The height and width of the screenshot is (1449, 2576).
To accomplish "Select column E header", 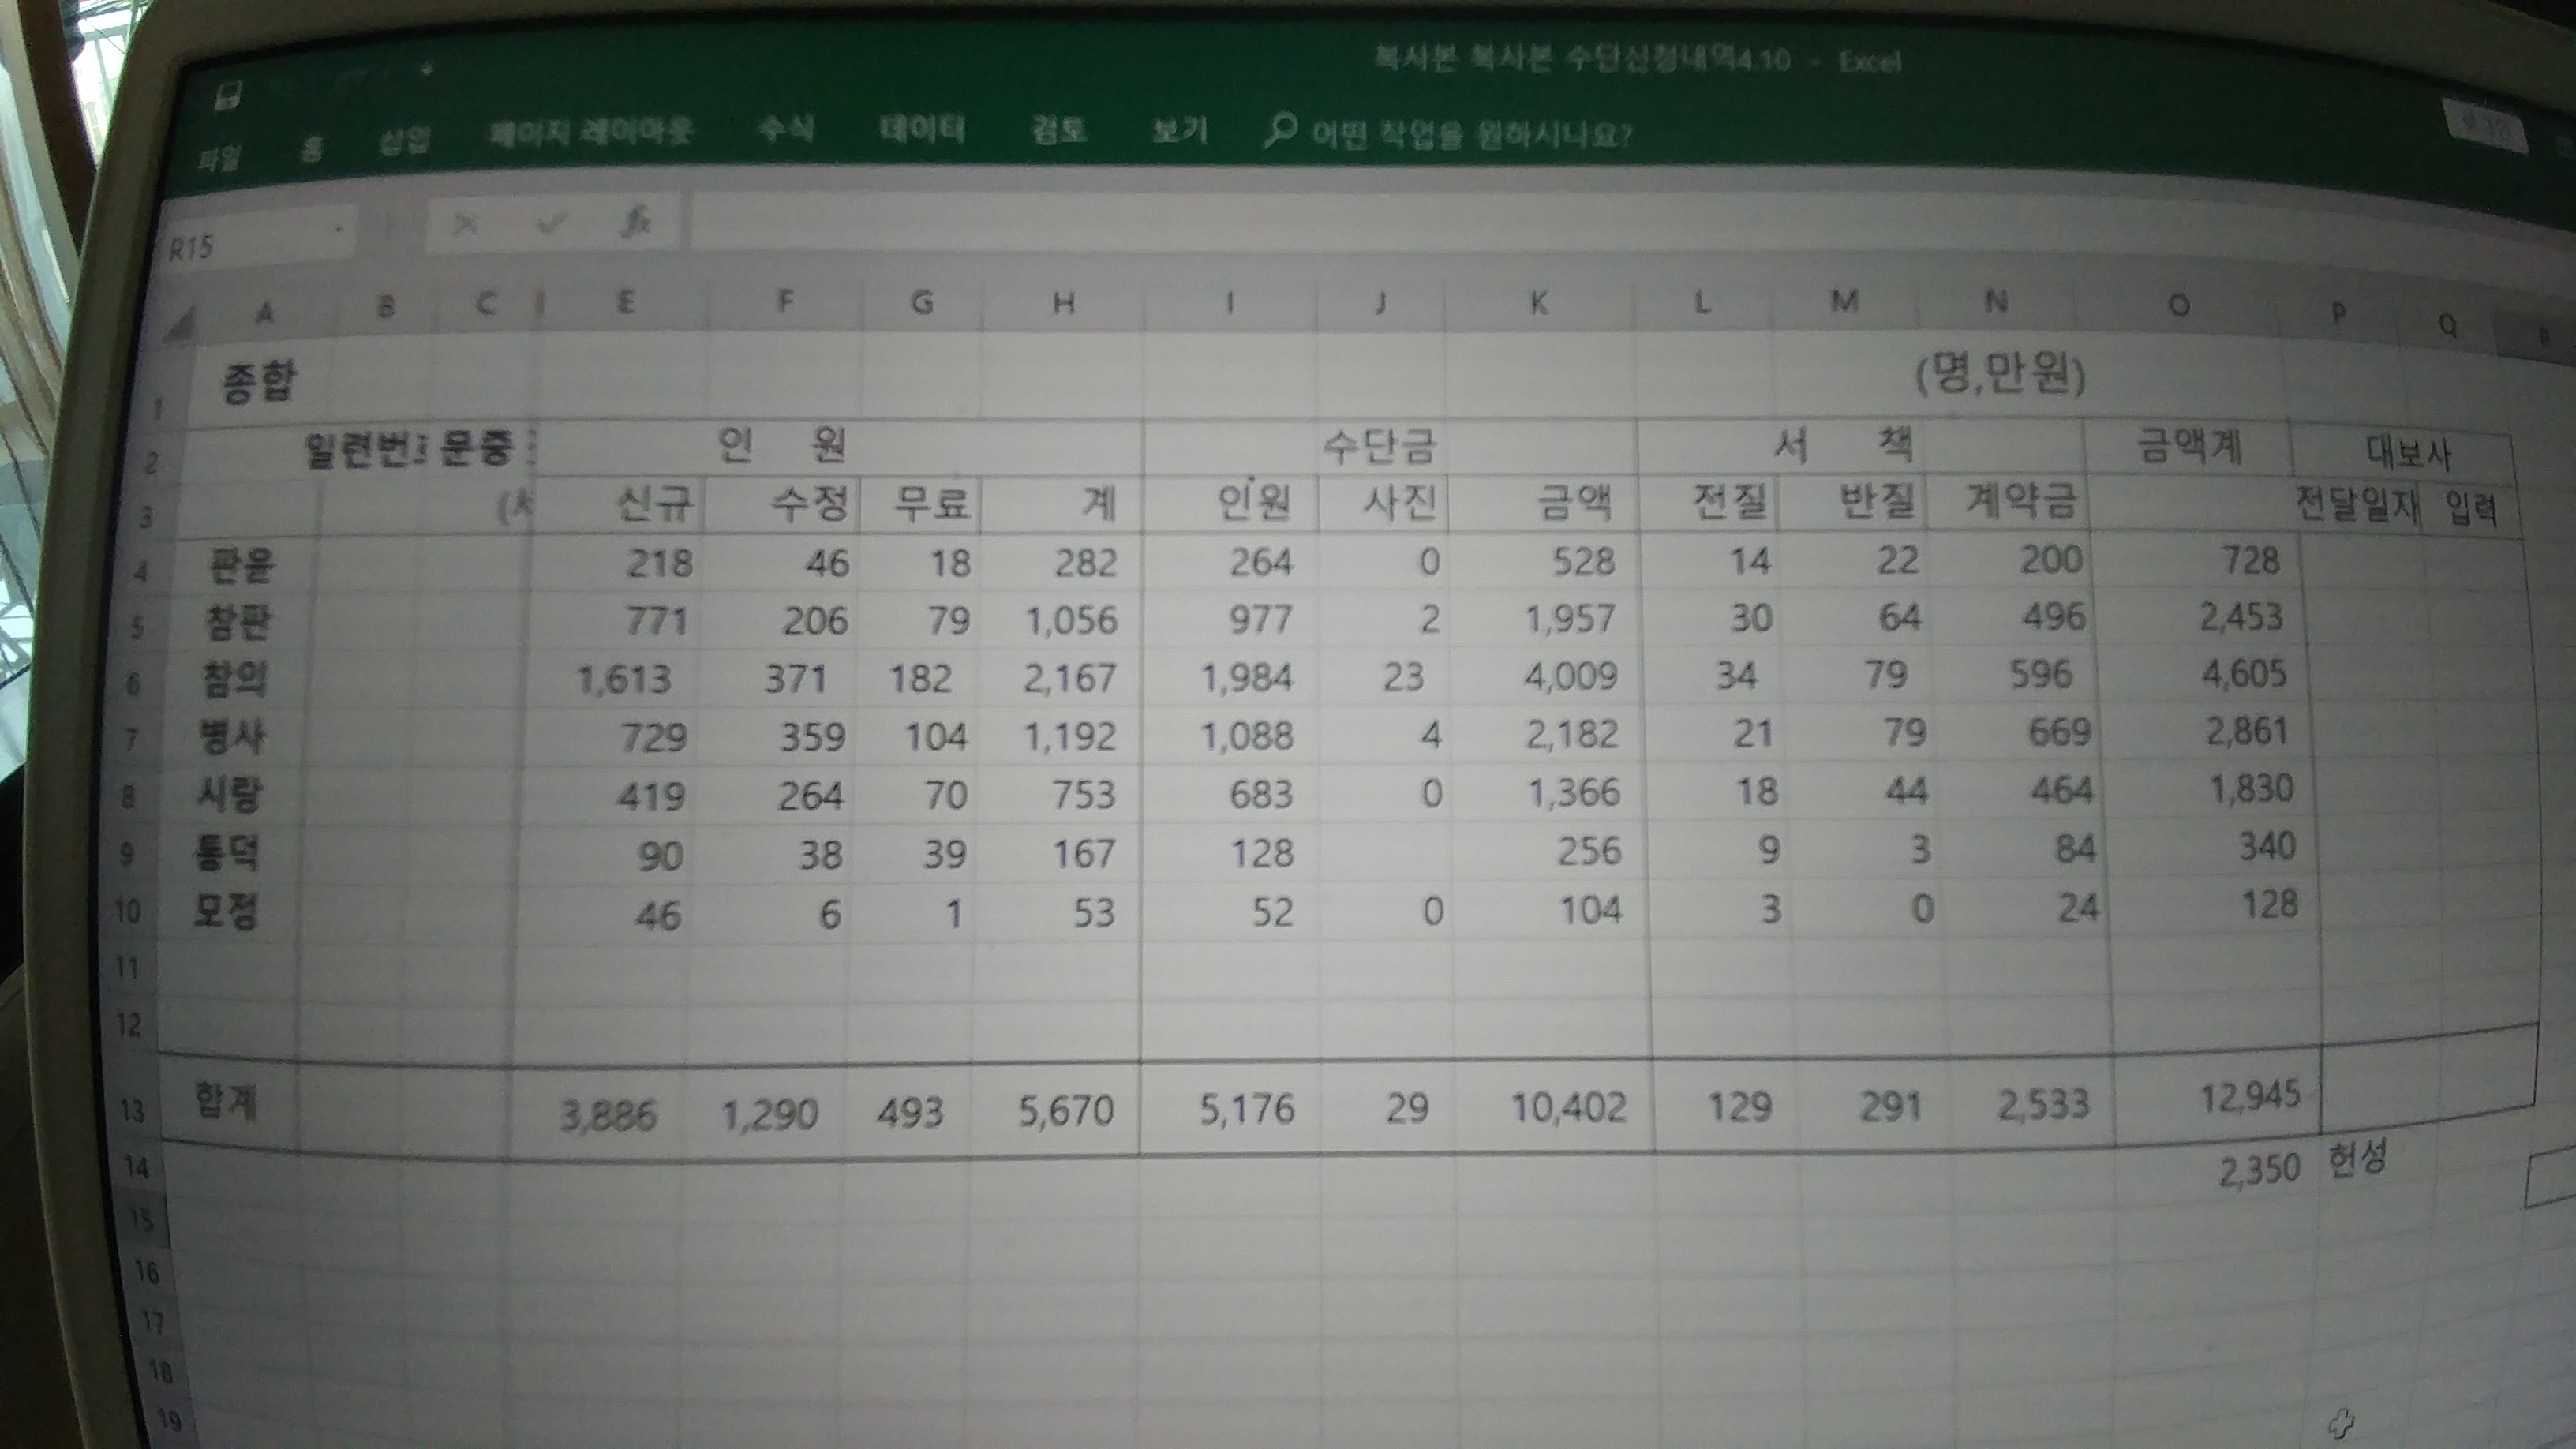I will point(625,303).
